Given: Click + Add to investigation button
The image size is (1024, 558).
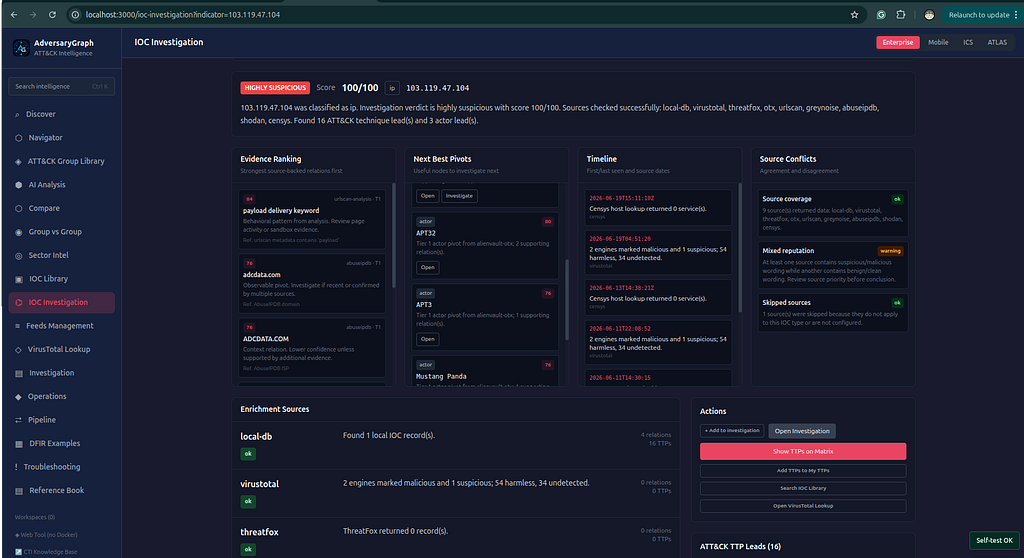Looking at the screenshot, I should click(x=732, y=431).
